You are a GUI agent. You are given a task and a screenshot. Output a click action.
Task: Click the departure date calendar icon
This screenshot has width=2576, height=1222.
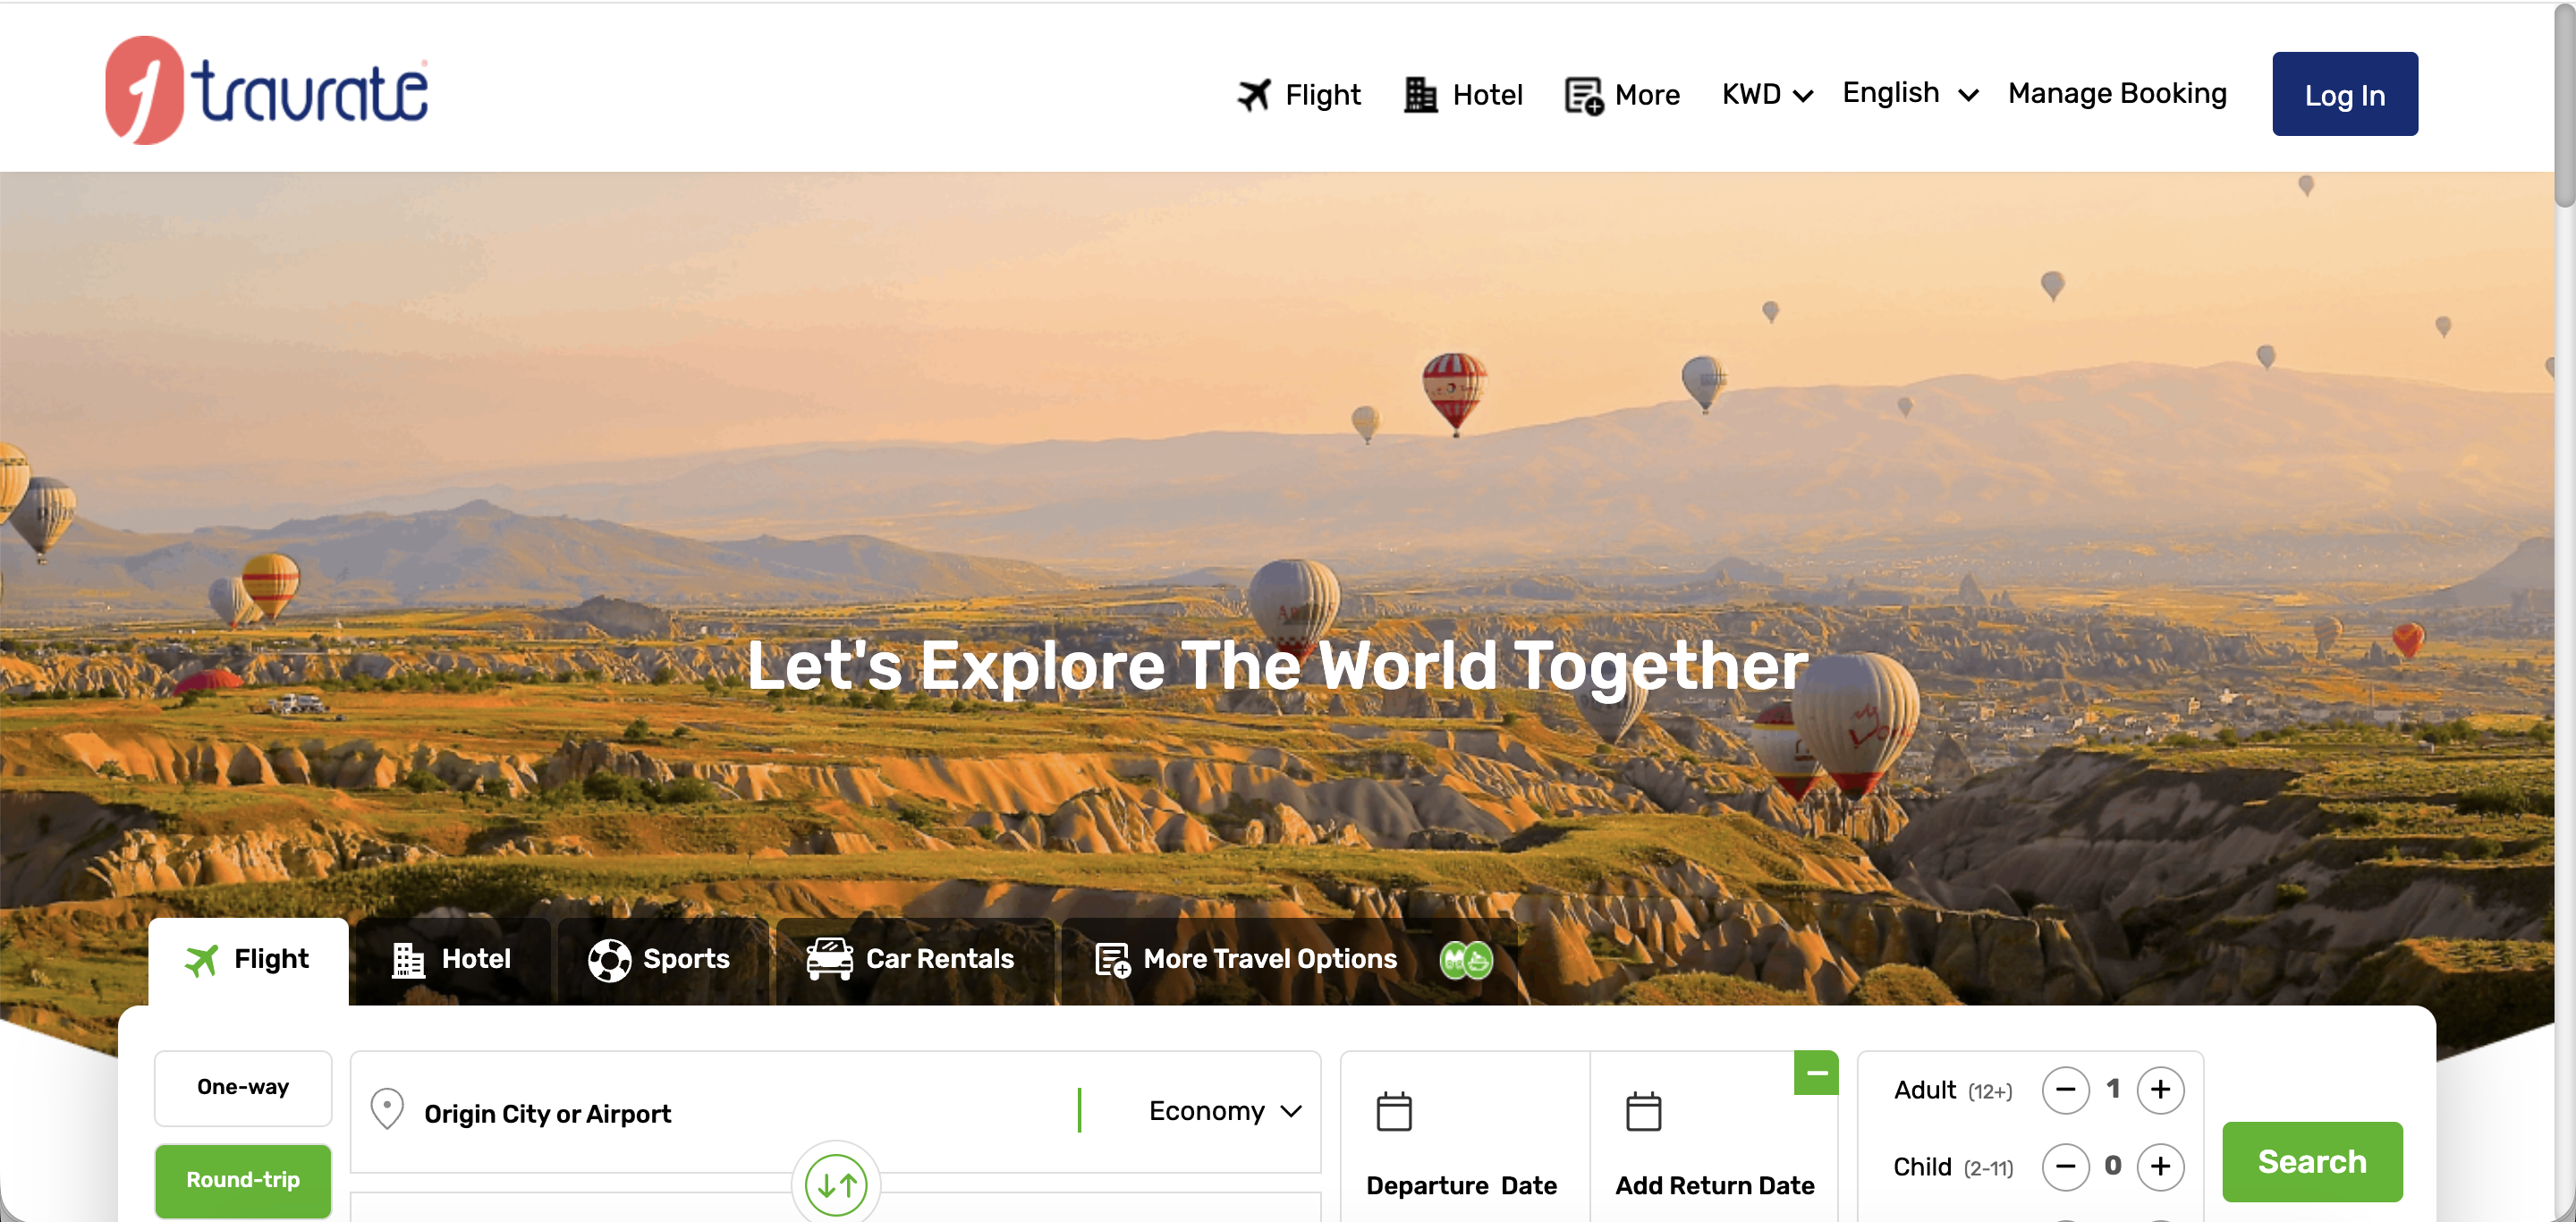1393,1111
